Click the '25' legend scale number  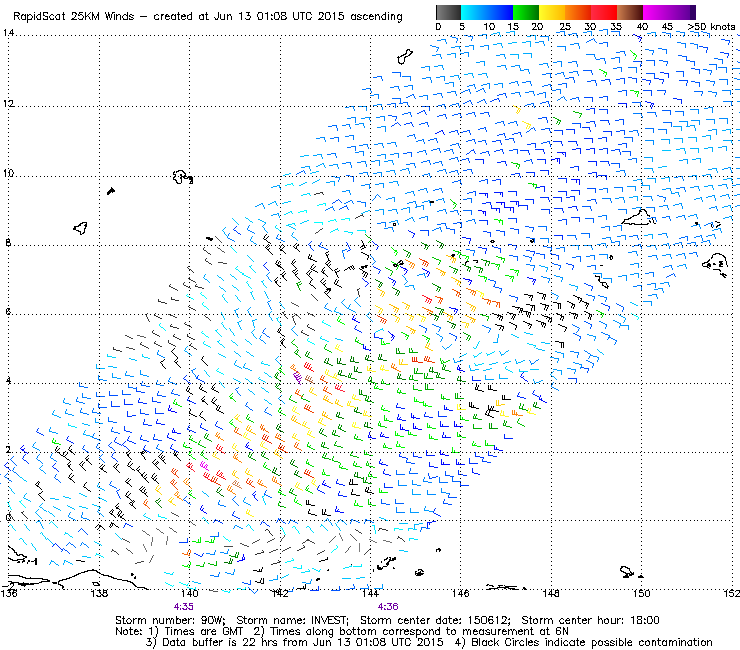pyautogui.click(x=565, y=27)
